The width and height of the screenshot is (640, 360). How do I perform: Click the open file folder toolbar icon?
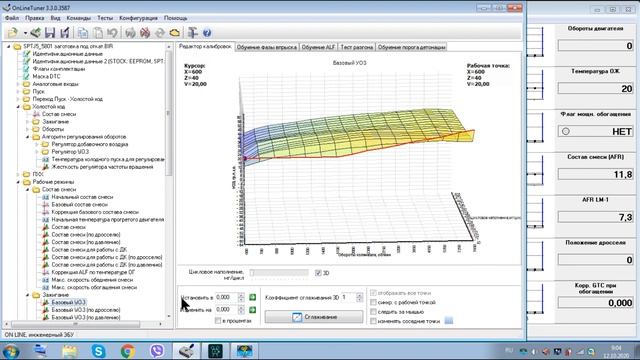[x=13, y=33]
